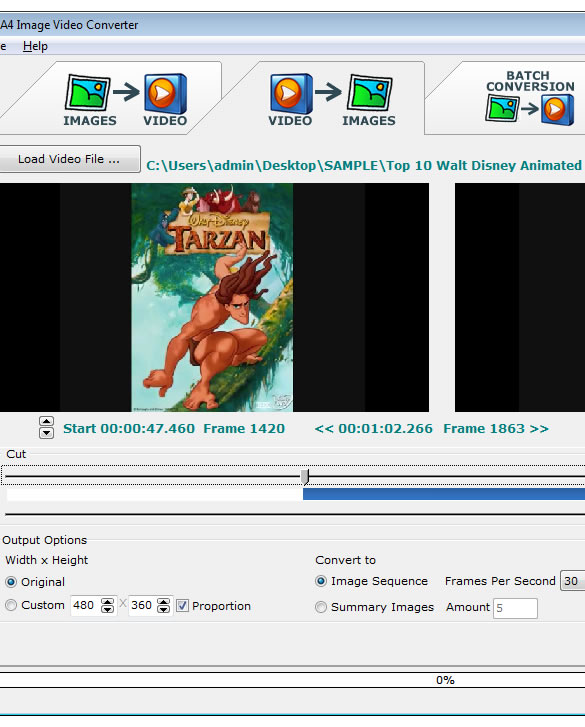Switch to the Video to Images tab
The image size is (585, 727).
(331, 98)
